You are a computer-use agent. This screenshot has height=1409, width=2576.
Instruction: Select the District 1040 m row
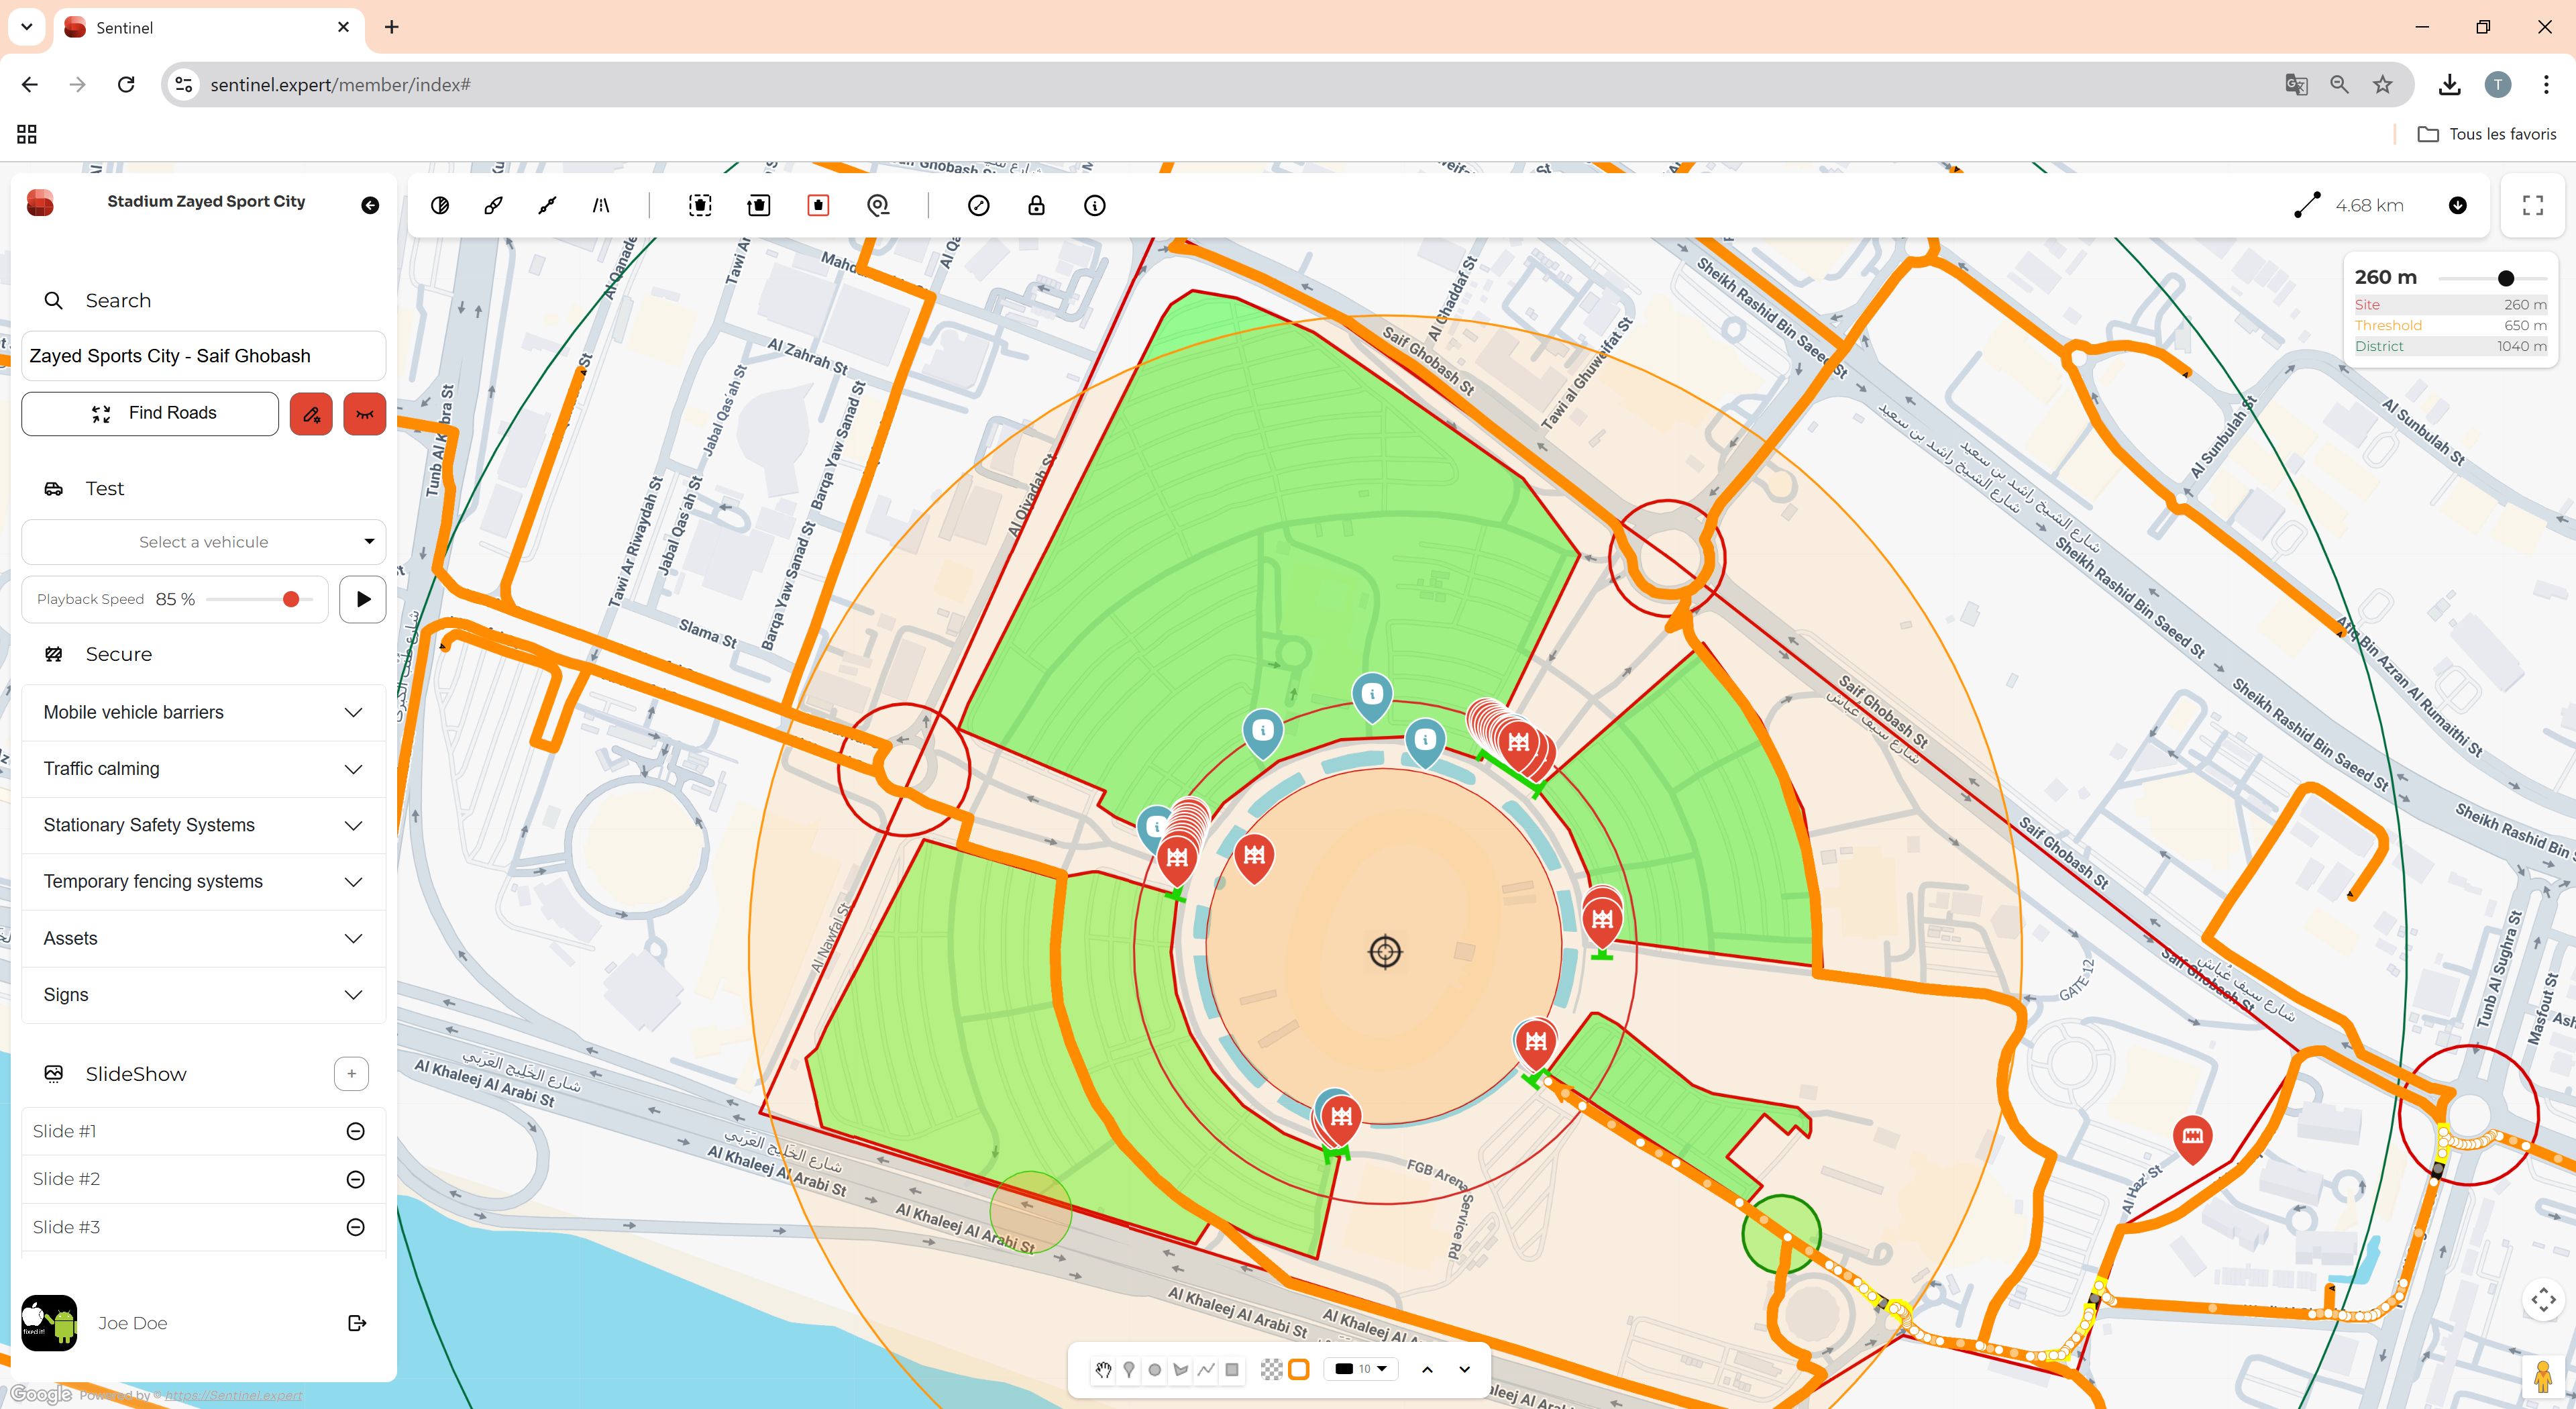click(2450, 346)
